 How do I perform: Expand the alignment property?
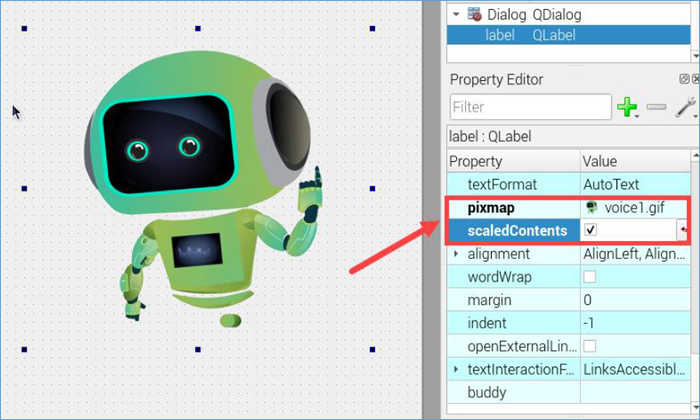coord(456,254)
